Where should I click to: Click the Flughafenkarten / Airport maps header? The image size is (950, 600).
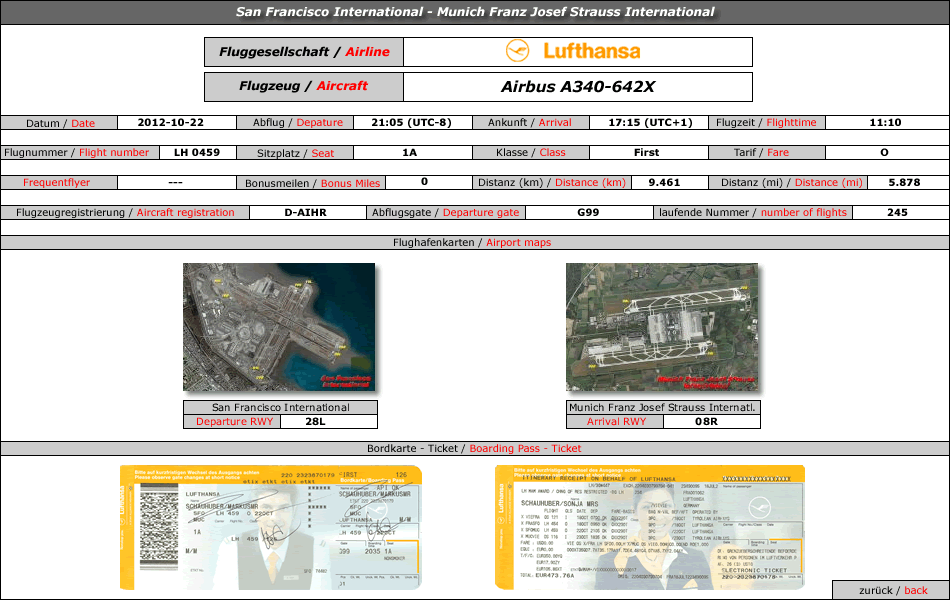click(x=474, y=242)
